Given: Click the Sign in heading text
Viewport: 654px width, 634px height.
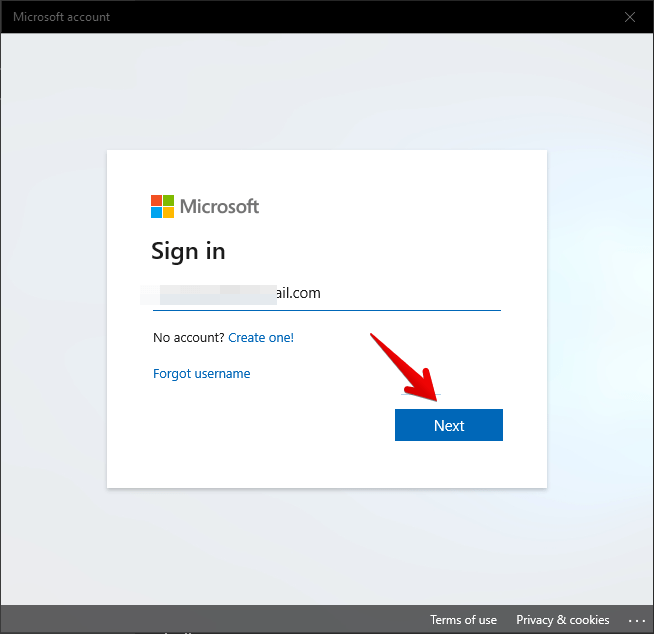Looking at the screenshot, I should point(188,251).
